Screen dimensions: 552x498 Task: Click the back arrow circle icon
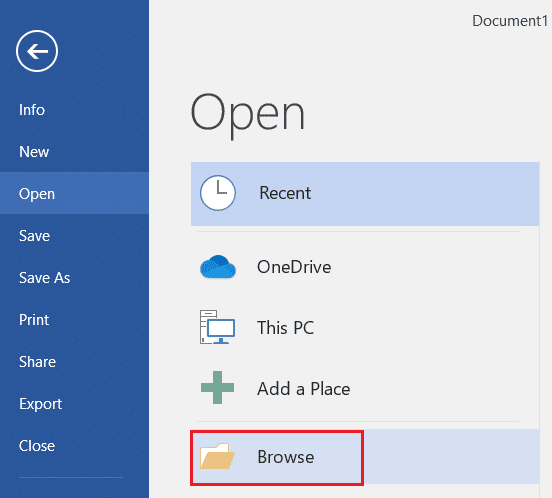(37, 51)
